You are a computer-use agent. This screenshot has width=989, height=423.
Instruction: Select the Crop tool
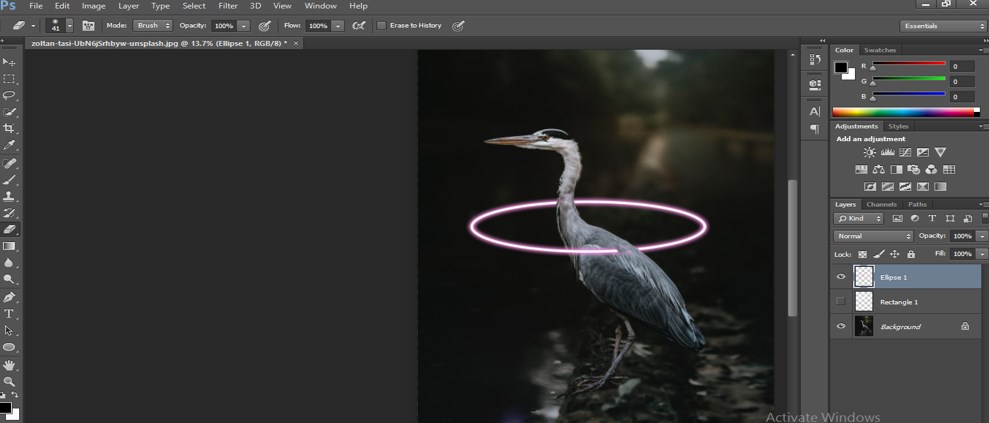pyautogui.click(x=9, y=129)
